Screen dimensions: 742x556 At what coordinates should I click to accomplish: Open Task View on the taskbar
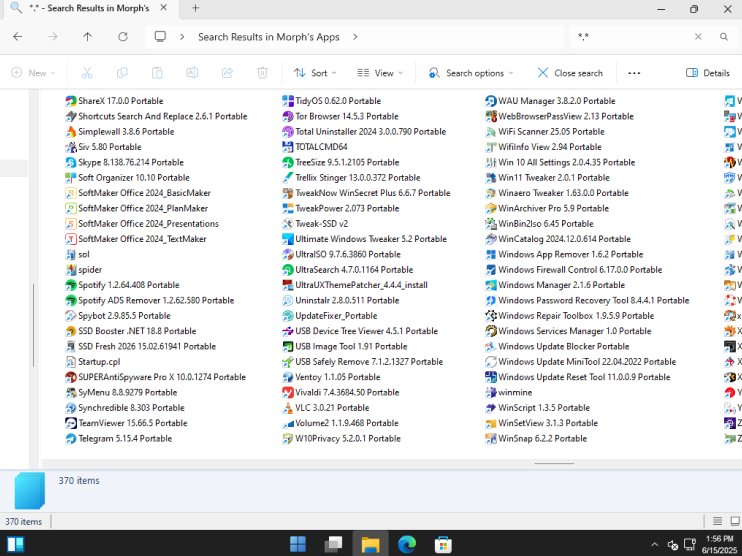pos(333,544)
